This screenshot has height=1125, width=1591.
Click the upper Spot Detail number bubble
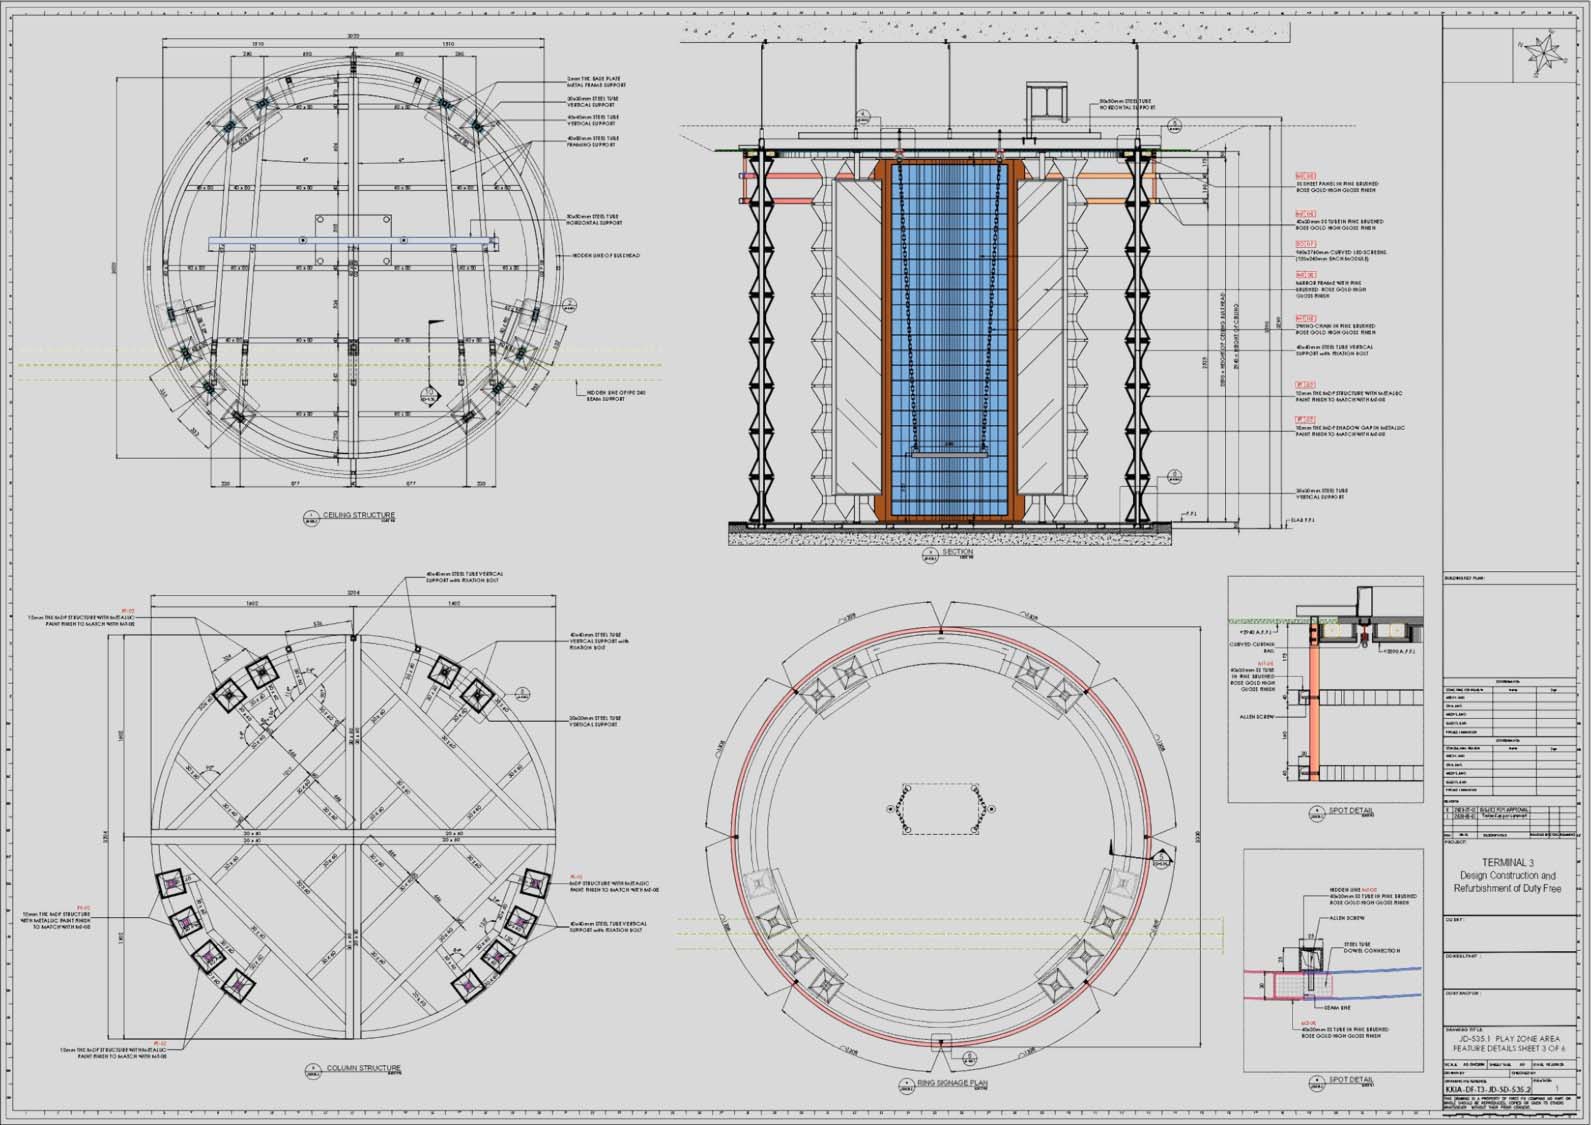coord(1315,812)
